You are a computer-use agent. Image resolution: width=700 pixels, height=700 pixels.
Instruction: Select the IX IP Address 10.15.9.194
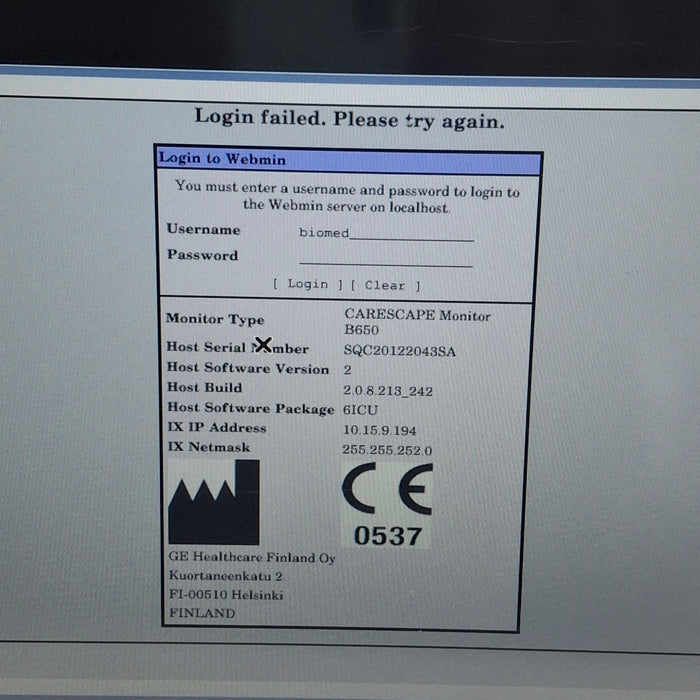[x=380, y=430]
